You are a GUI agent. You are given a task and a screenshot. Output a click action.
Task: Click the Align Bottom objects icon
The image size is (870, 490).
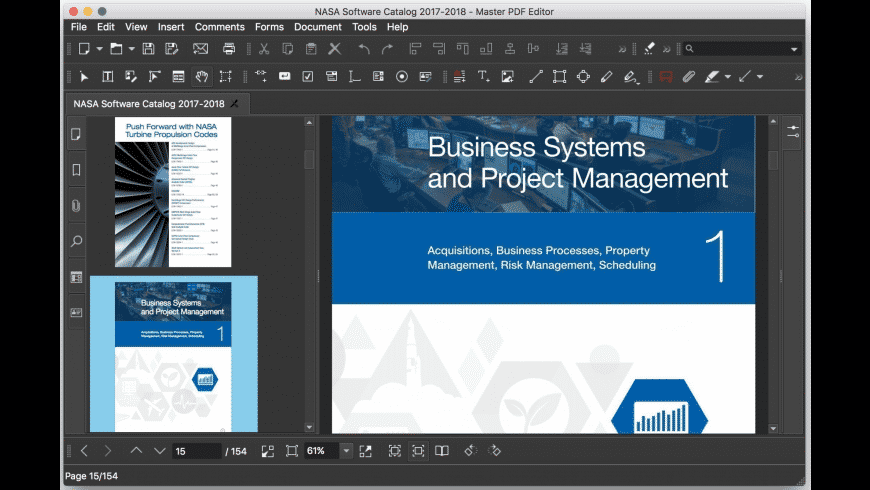coord(486,49)
